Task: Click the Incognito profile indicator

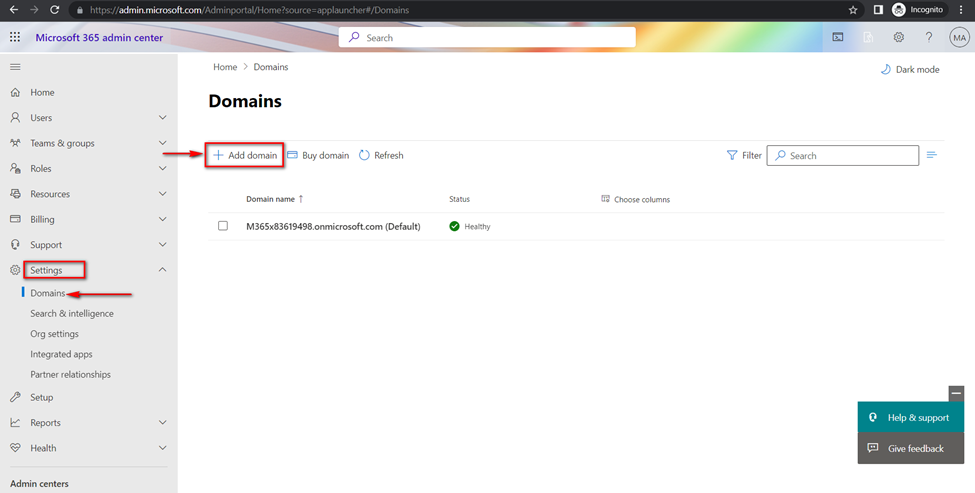Action: tap(918, 10)
